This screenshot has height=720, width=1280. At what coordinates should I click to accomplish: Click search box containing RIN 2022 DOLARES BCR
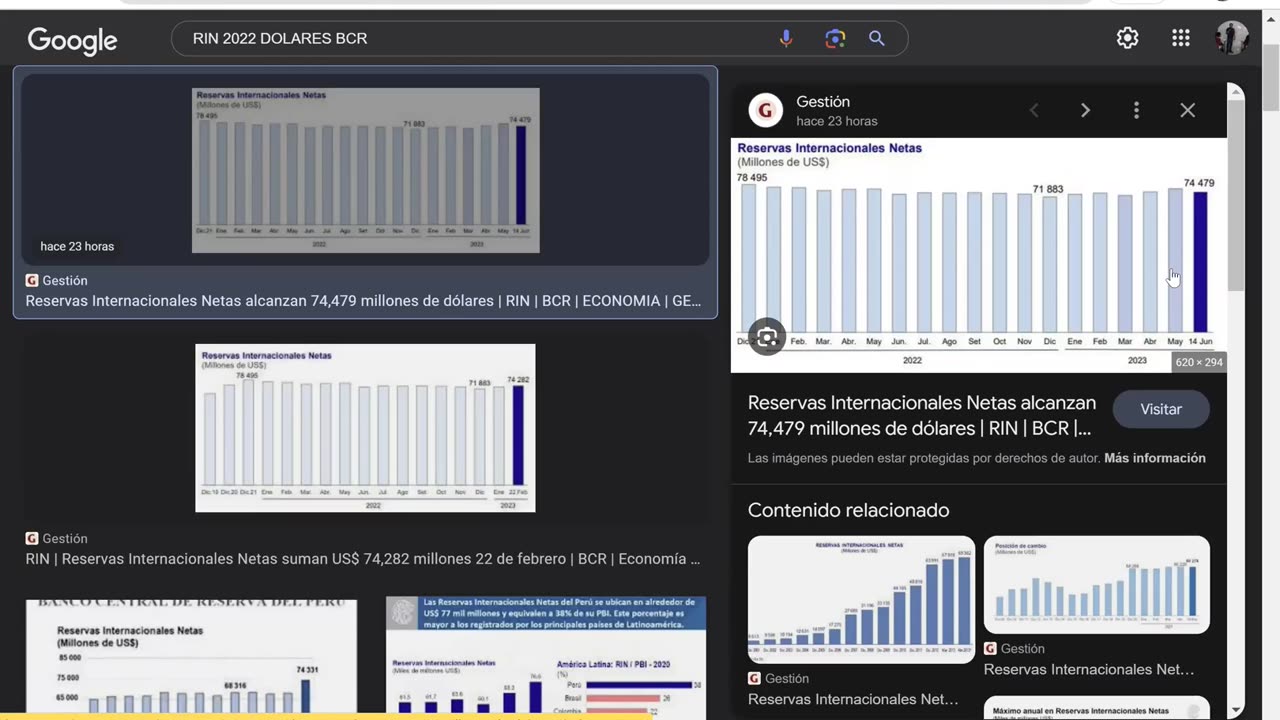pos(540,39)
